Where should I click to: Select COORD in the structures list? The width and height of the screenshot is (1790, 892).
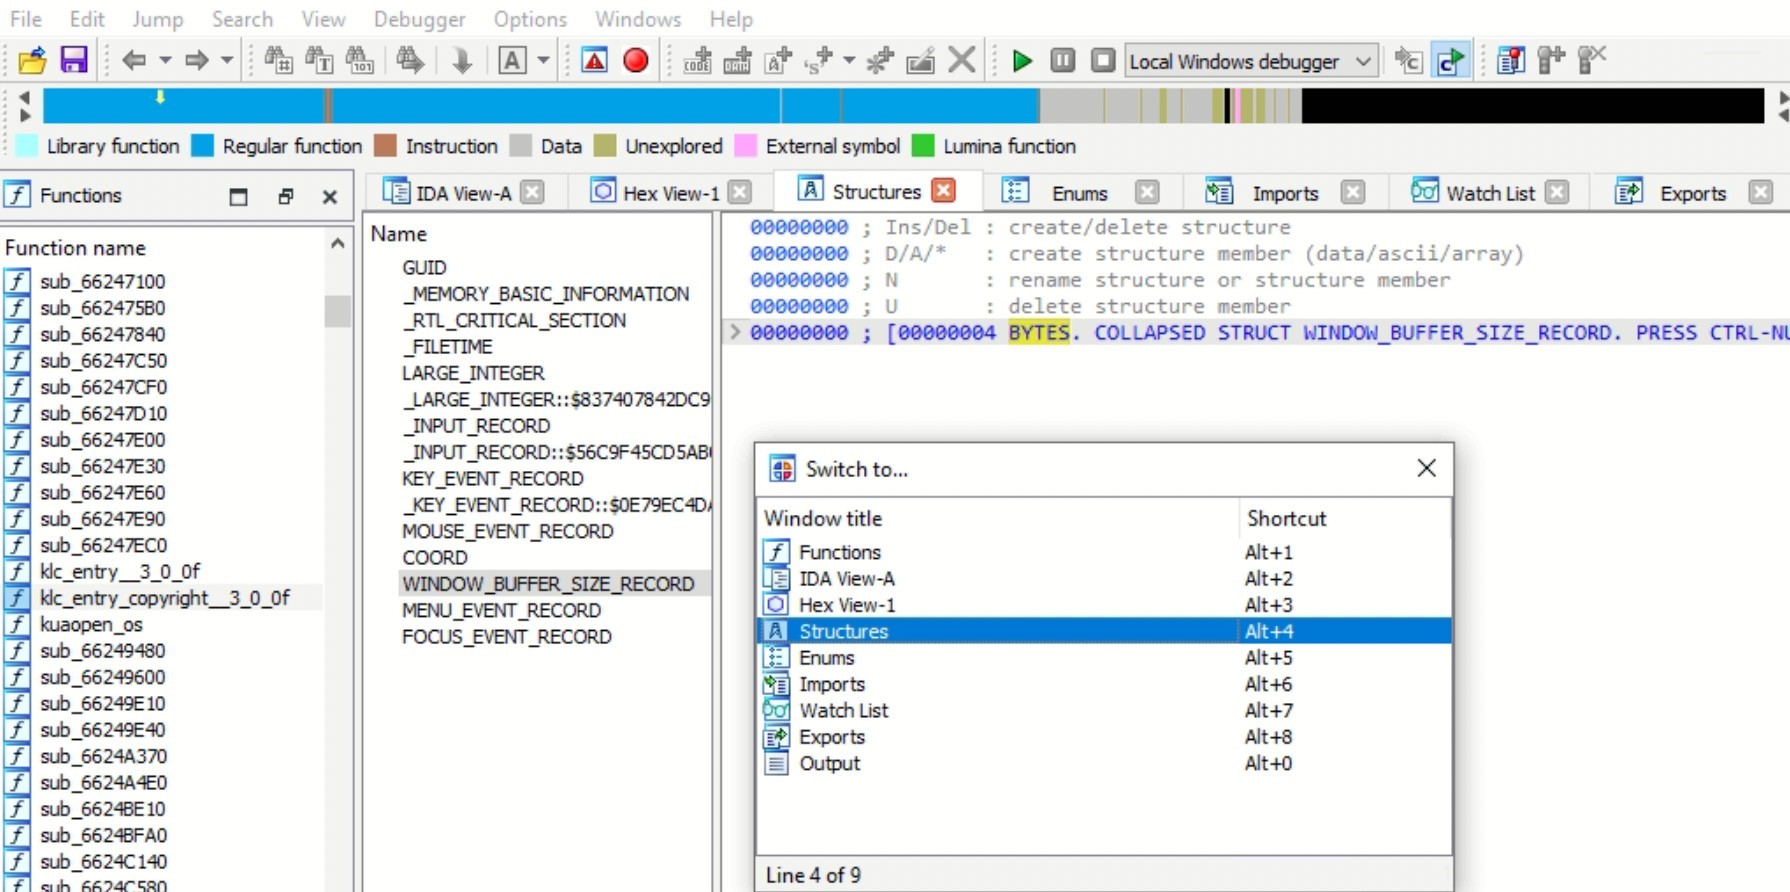click(434, 557)
